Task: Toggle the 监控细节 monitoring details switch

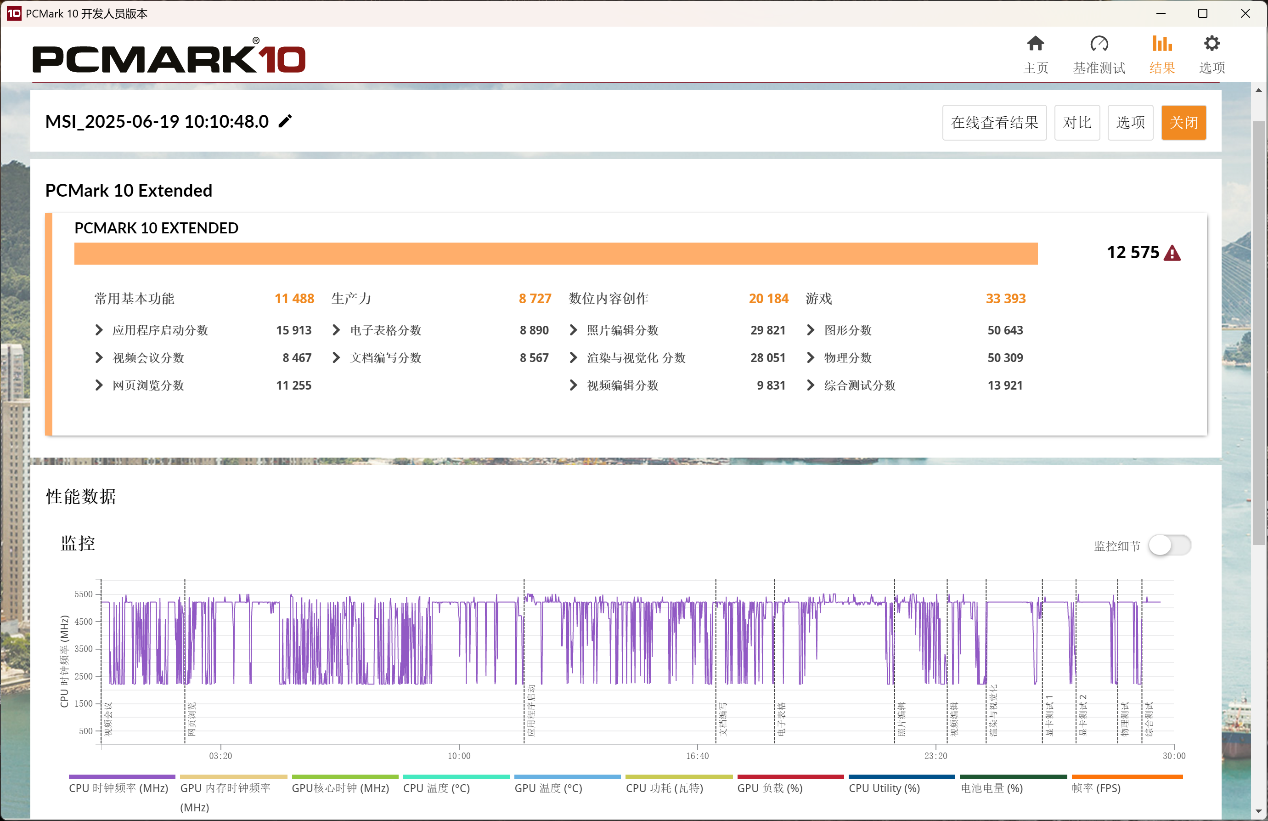Action: [x=1169, y=545]
